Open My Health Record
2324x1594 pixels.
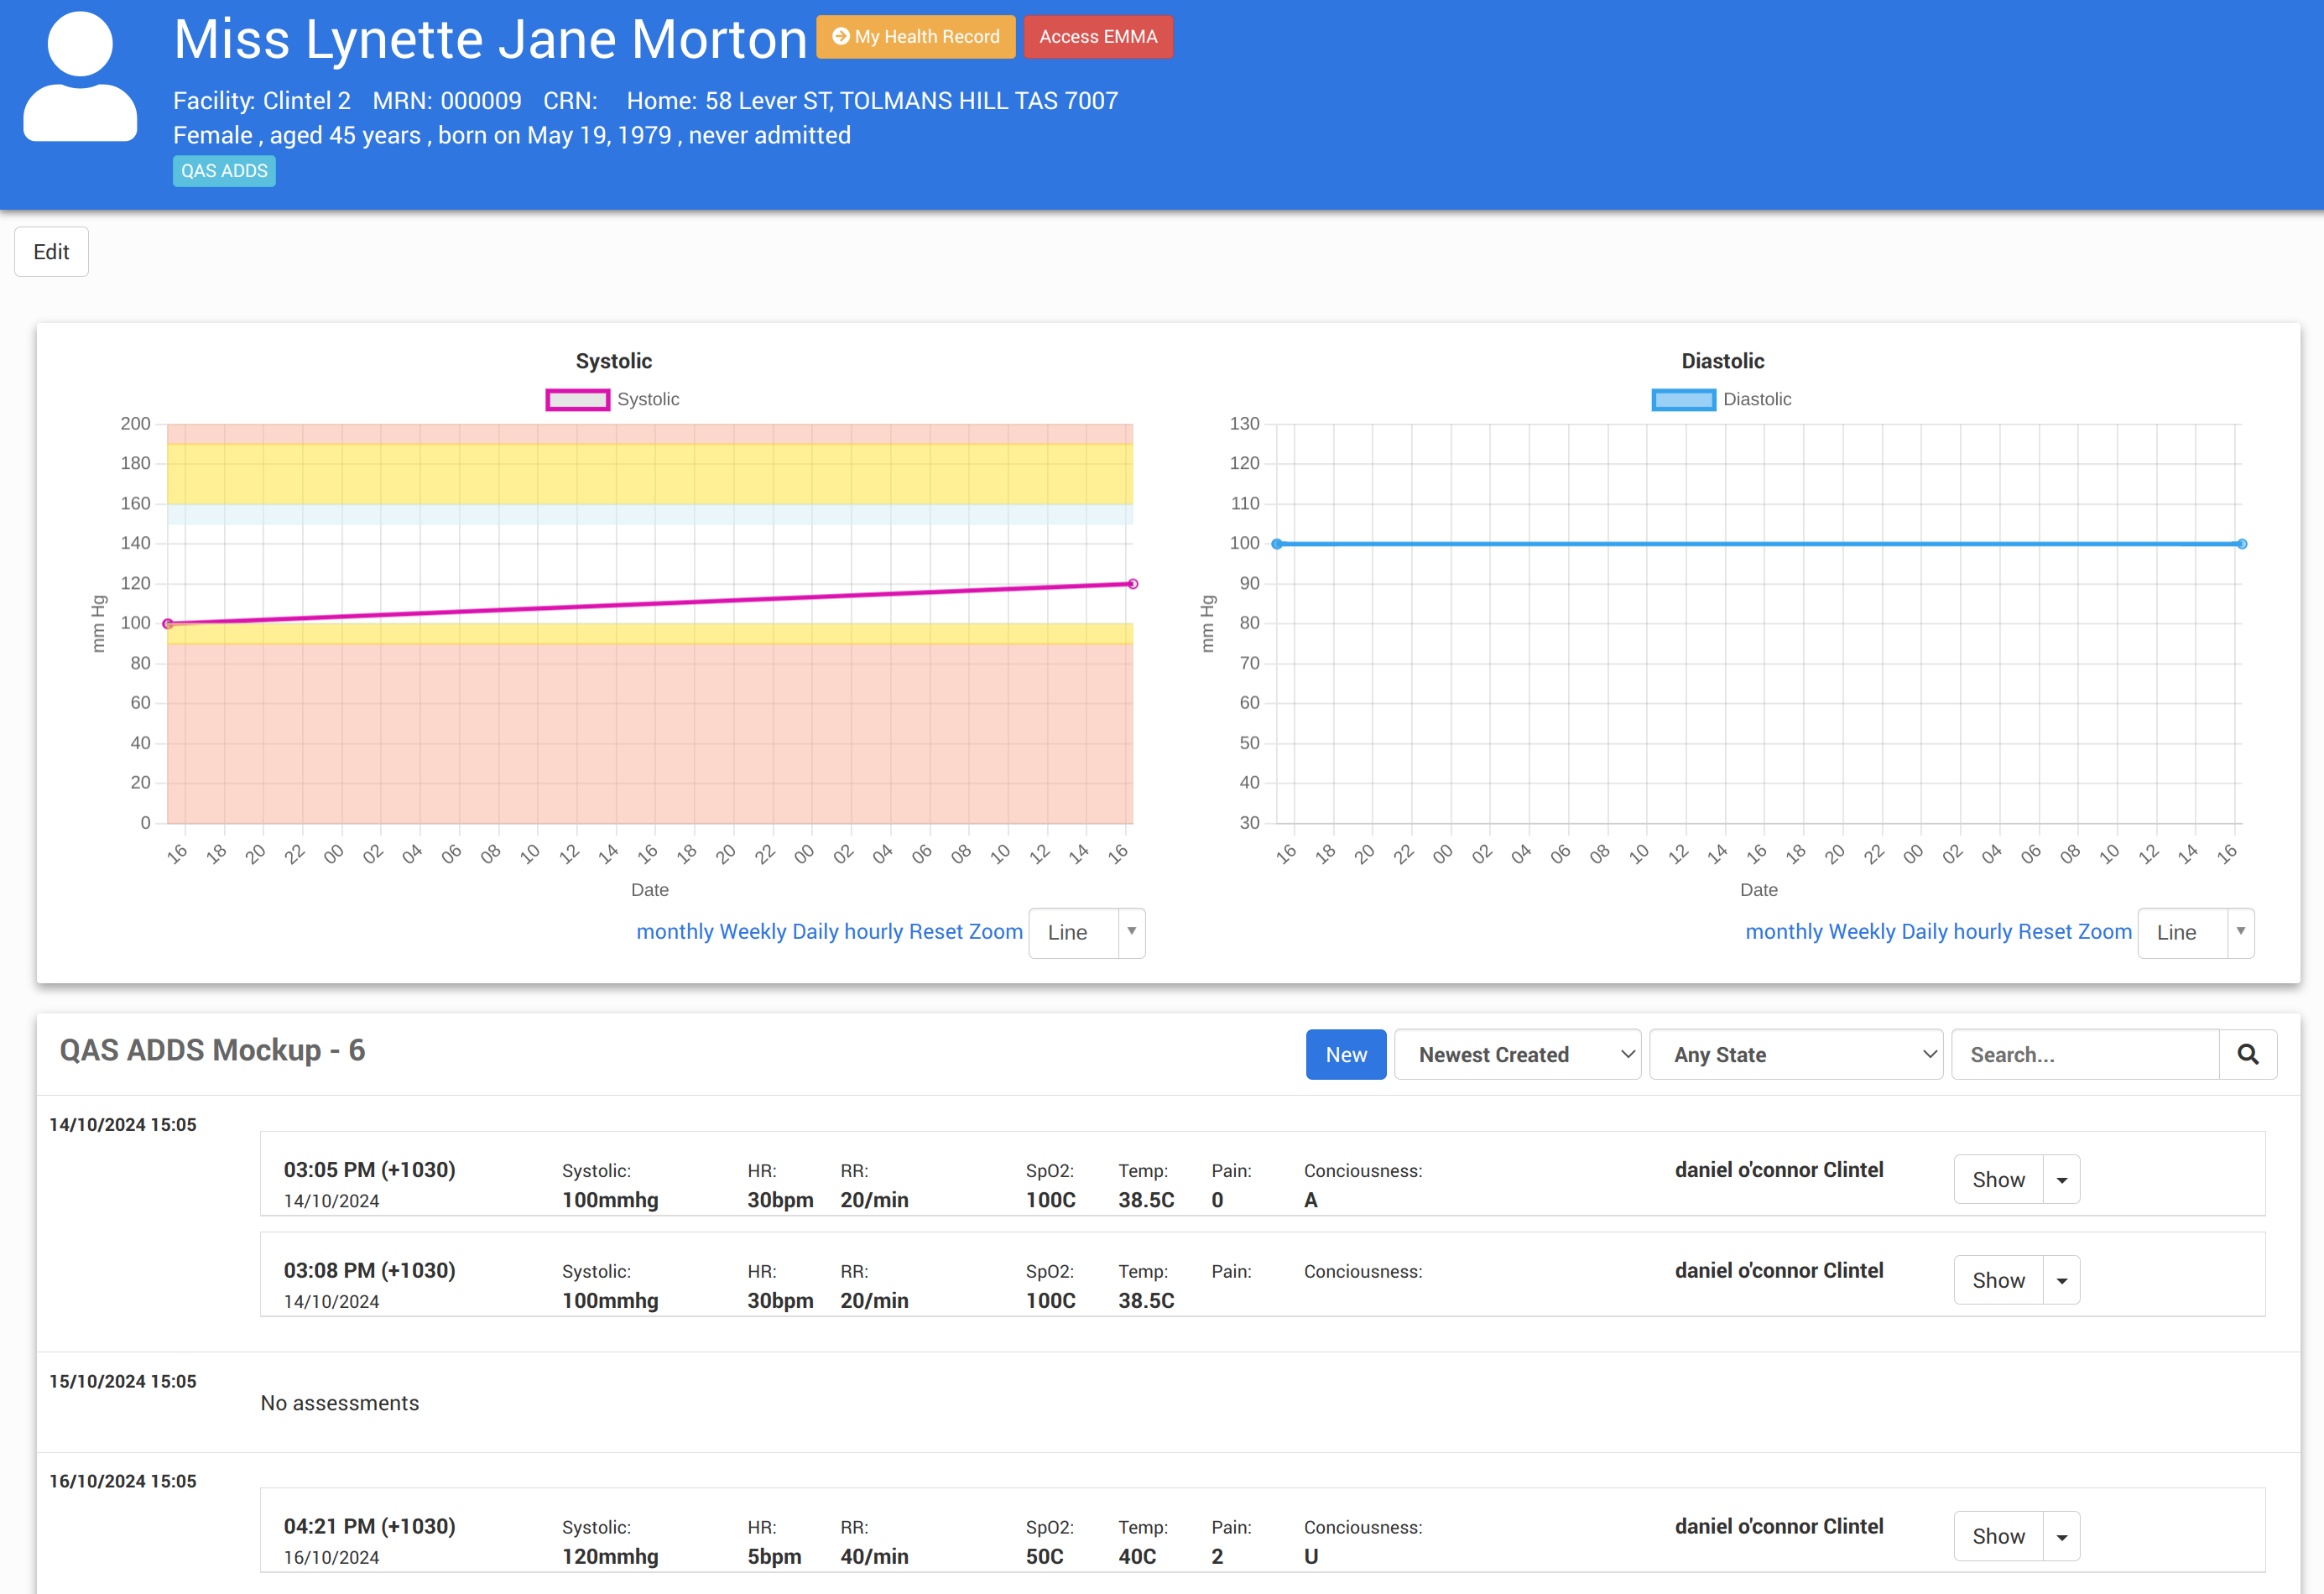[915, 37]
